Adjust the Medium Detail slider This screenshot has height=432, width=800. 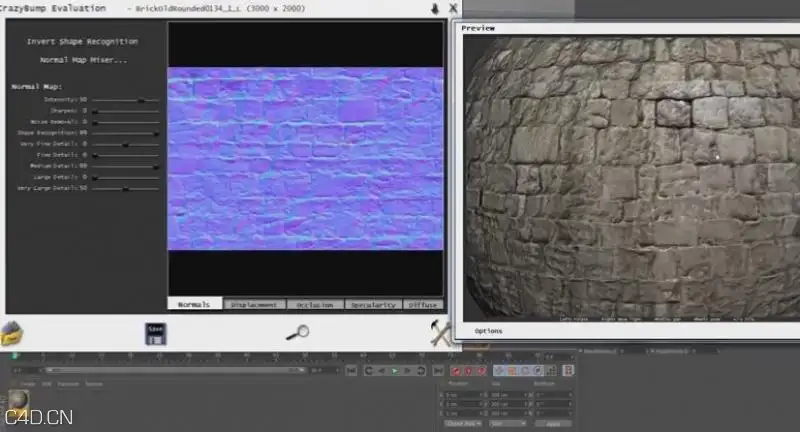(x=126, y=167)
